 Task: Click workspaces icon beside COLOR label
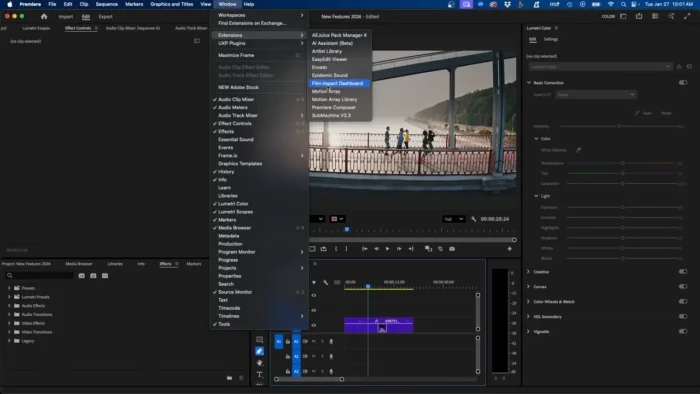[623, 17]
